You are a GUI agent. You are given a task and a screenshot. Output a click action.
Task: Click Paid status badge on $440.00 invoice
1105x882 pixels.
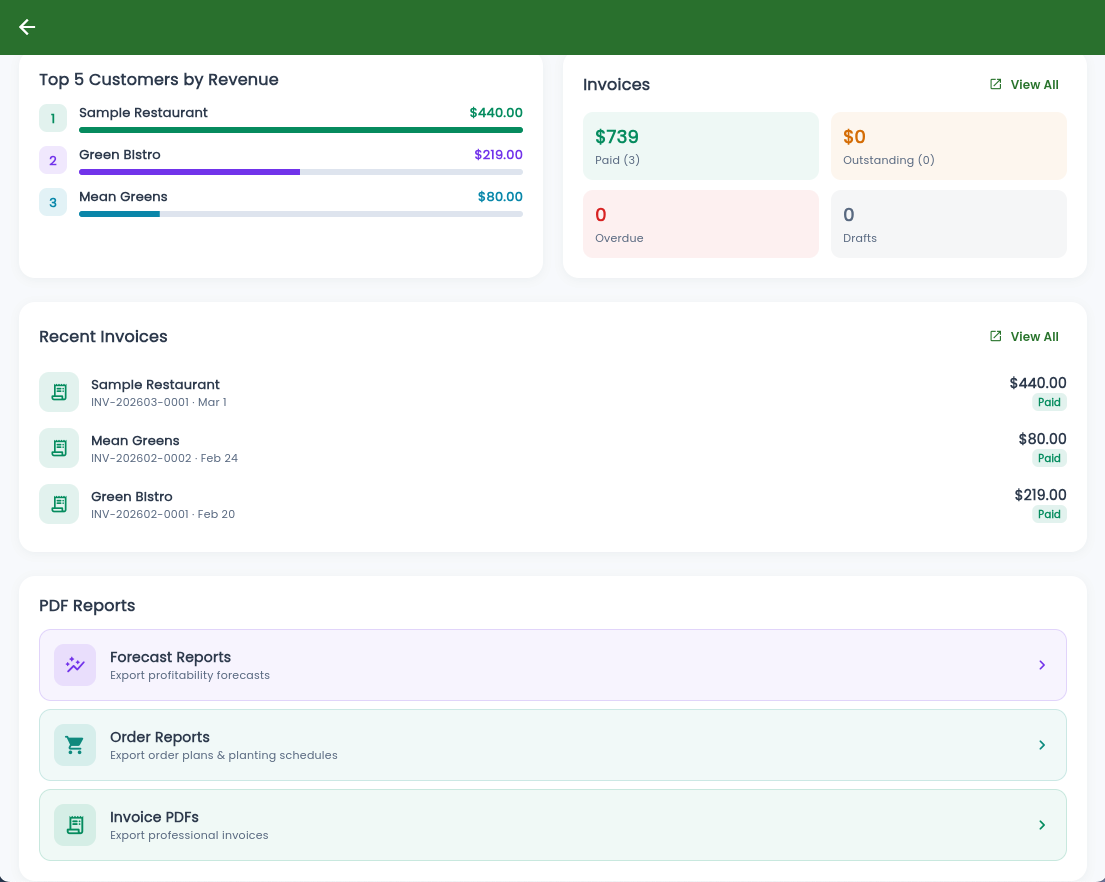coord(1049,402)
